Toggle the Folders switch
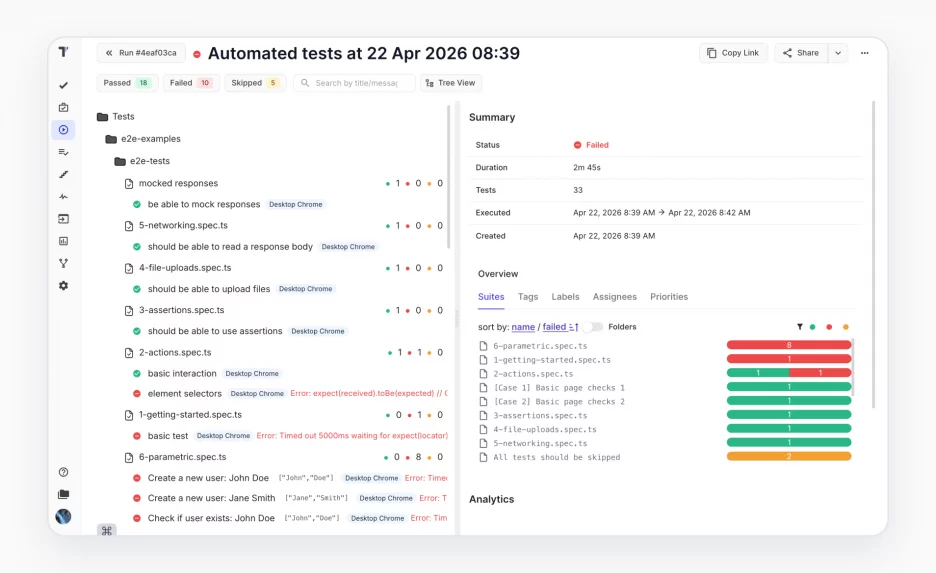Screen dimensions: 936x573 pyautogui.click(x=592, y=327)
